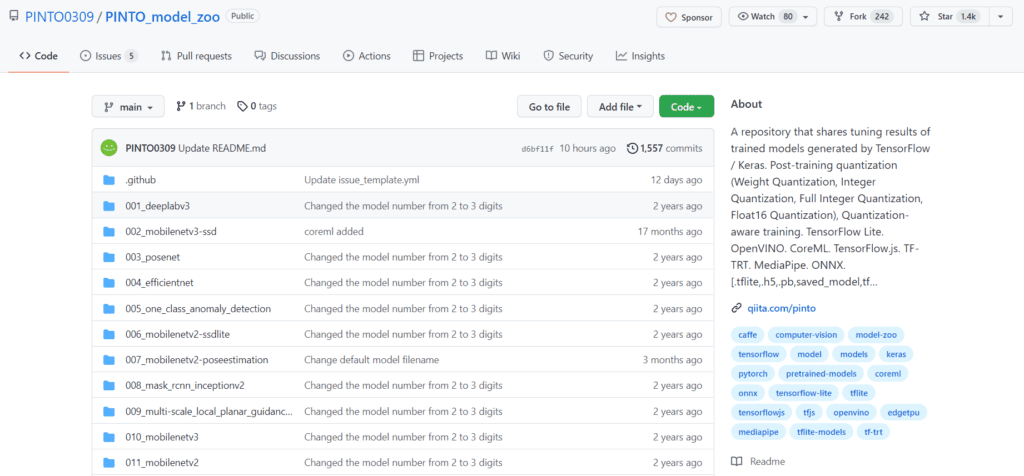Open the Projects tab

coord(438,56)
